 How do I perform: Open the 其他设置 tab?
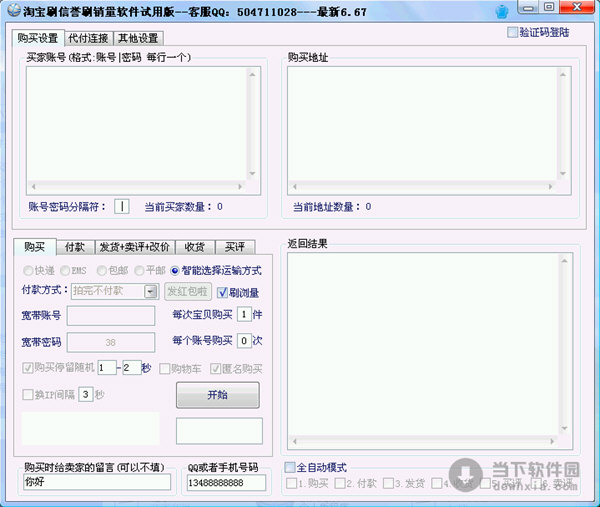tap(137, 38)
